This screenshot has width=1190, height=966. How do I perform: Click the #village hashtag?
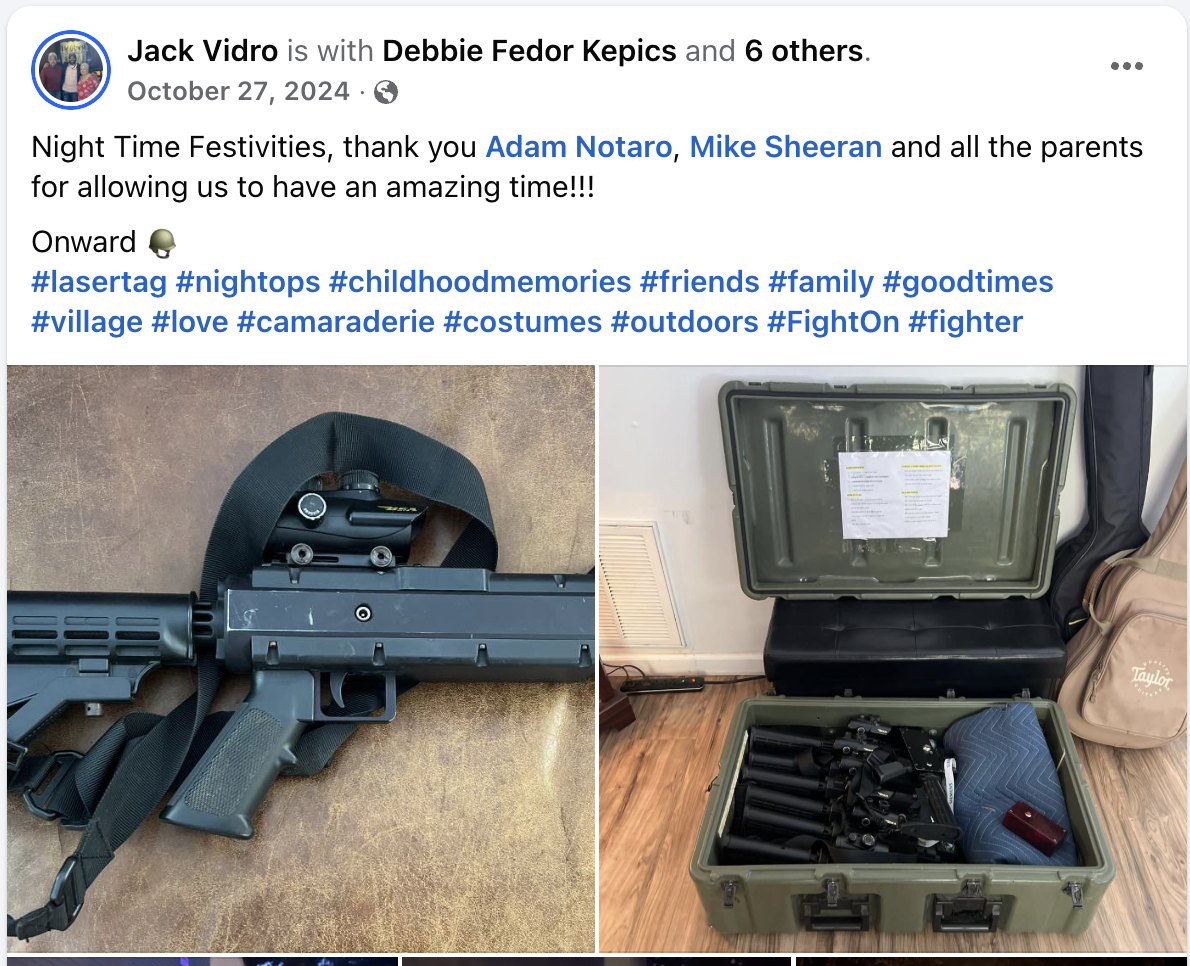click(87, 322)
